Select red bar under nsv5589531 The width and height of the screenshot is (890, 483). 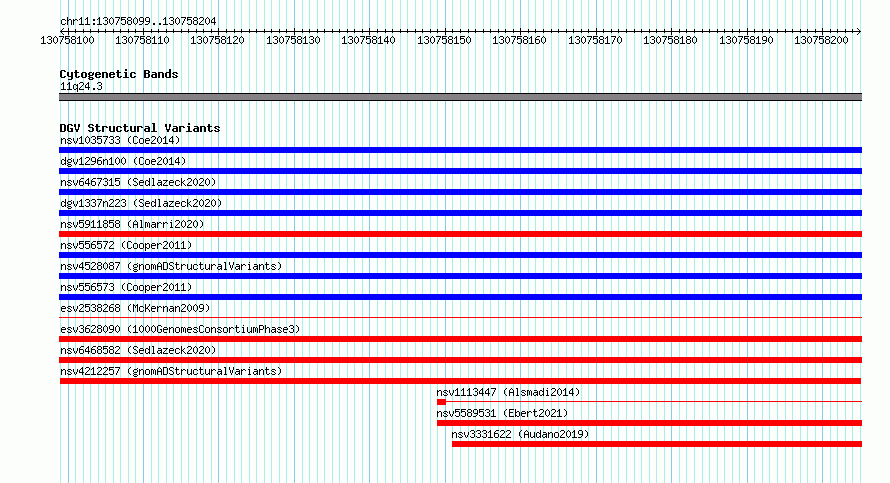pos(649,423)
